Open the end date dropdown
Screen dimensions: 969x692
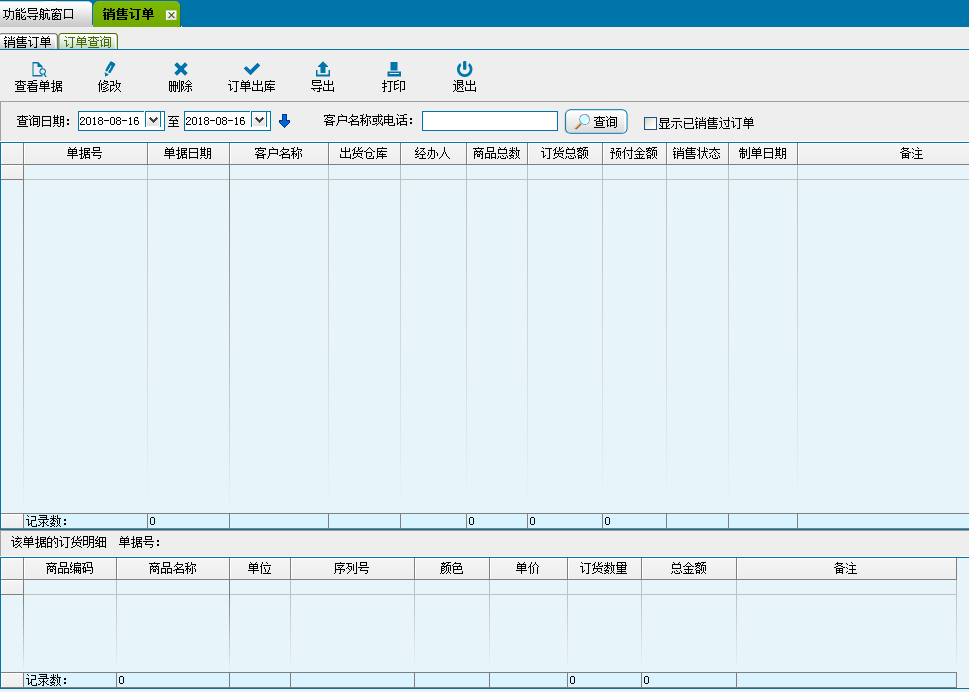click(260, 120)
